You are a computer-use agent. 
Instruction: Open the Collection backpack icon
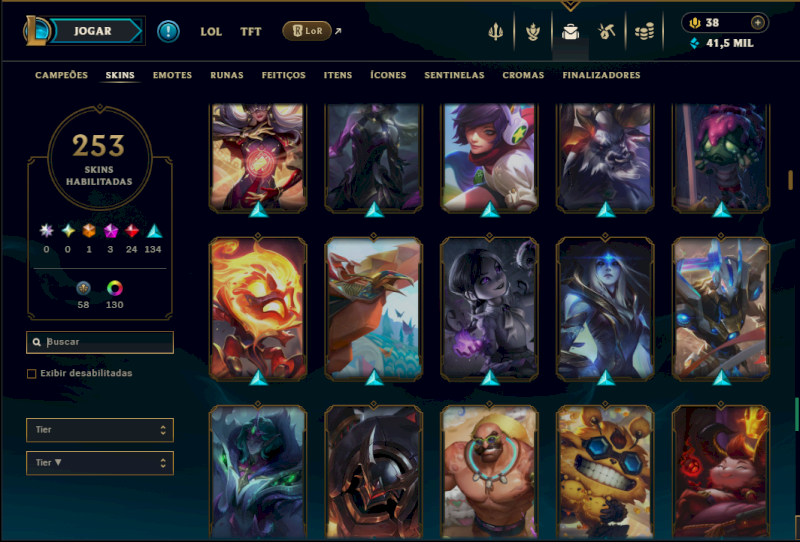tap(570, 32)
